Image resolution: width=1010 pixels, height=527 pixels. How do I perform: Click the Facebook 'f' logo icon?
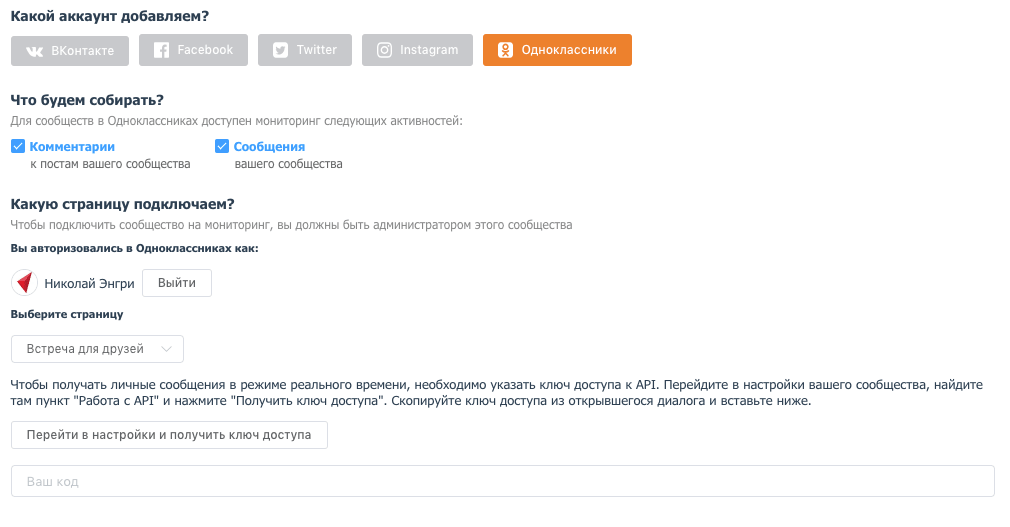pos(162,50)
